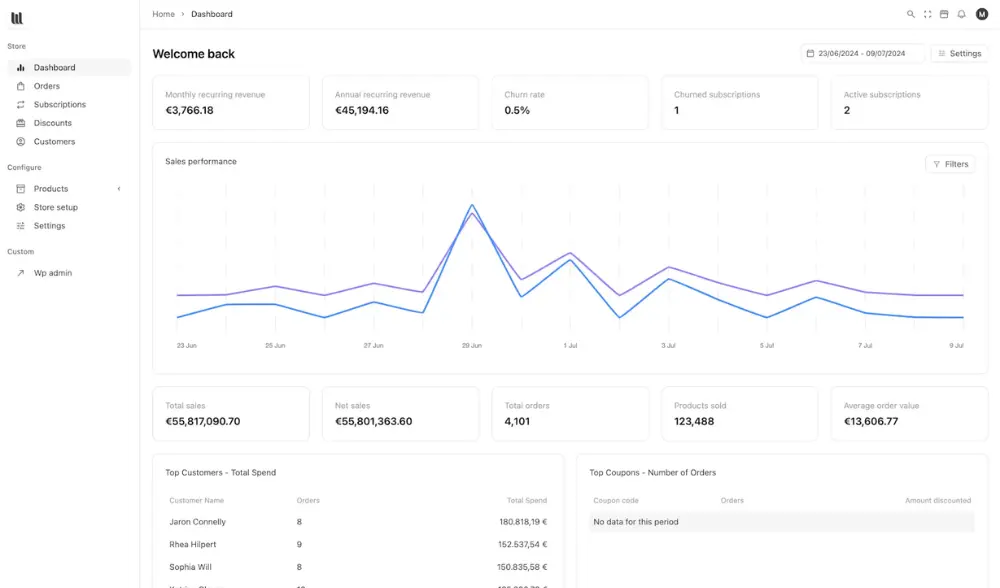Open the Sales performance Filters dropdown
1000x588 pixels.
[950, 164]
